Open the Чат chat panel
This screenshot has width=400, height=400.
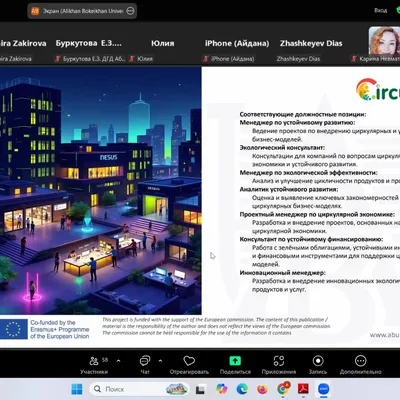click(x=145, y=365)
